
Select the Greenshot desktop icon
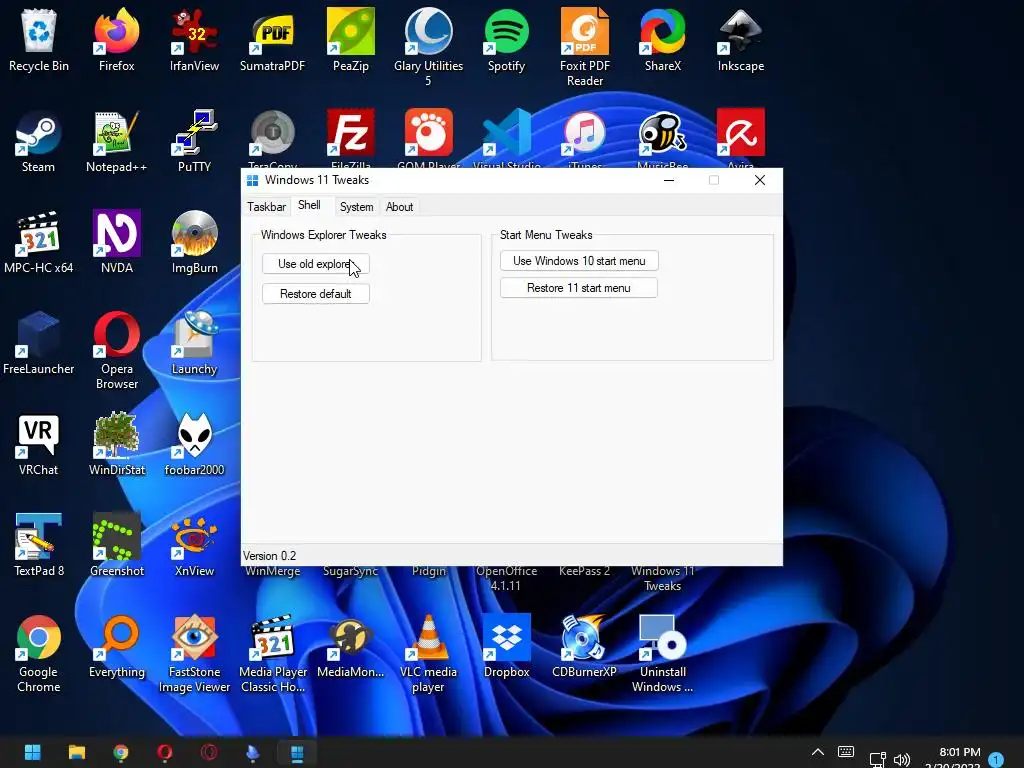116,545
